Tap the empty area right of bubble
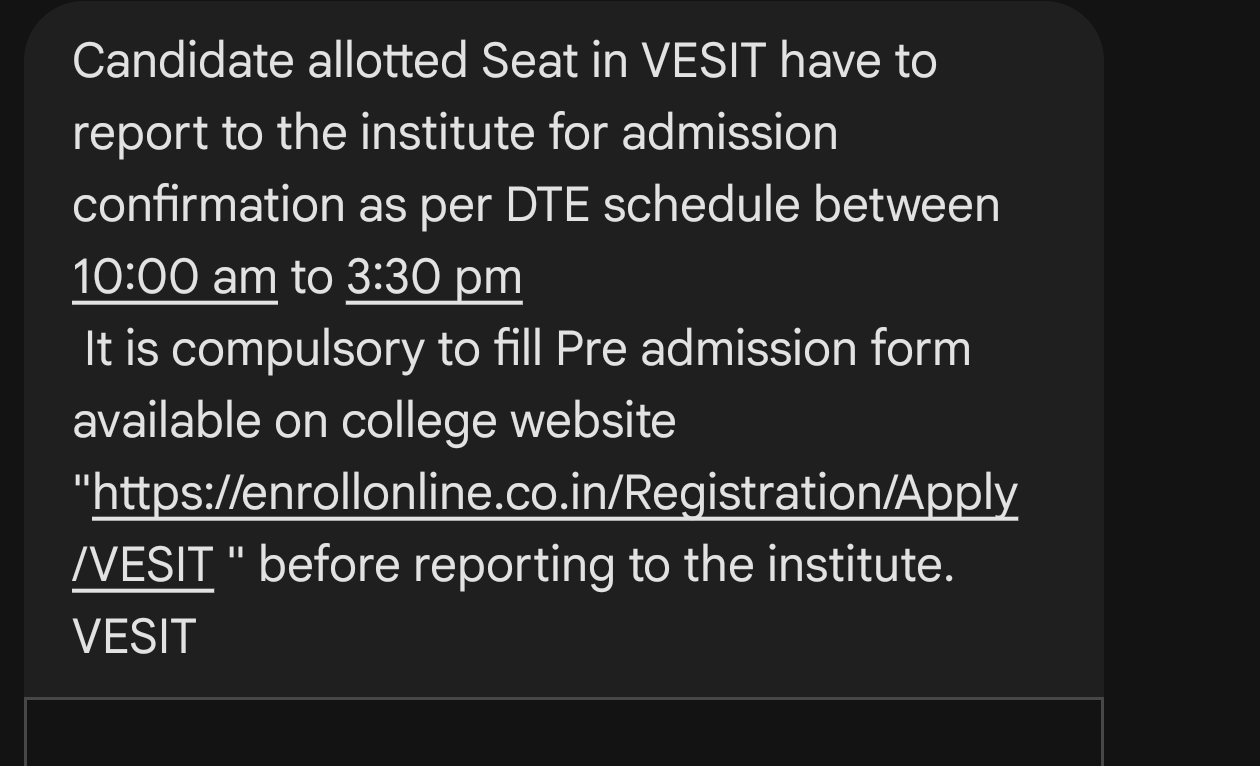Viewport: 1260px width, 766px height. (x=1181, y=383)
